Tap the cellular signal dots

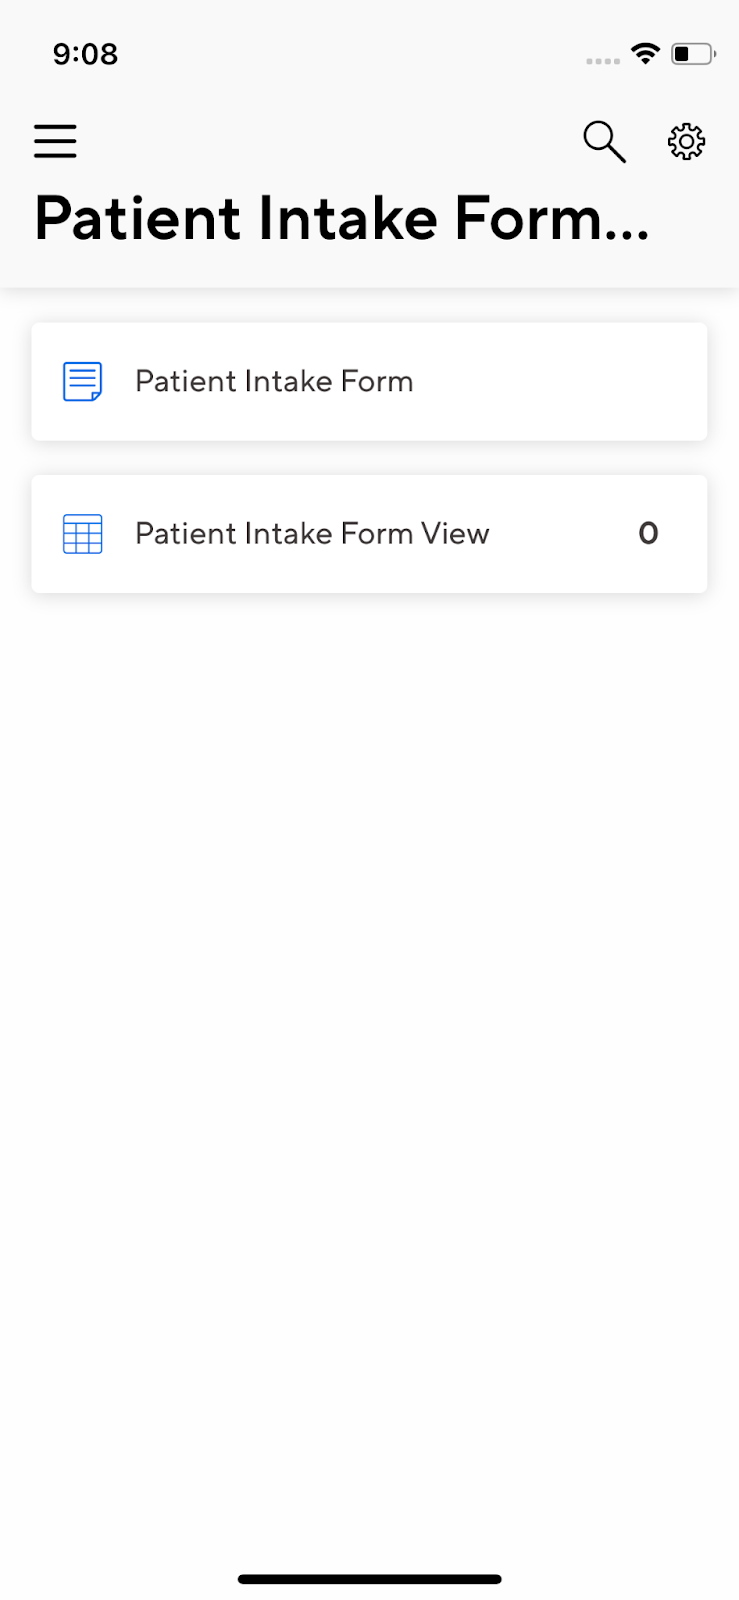tap(603, 61)
